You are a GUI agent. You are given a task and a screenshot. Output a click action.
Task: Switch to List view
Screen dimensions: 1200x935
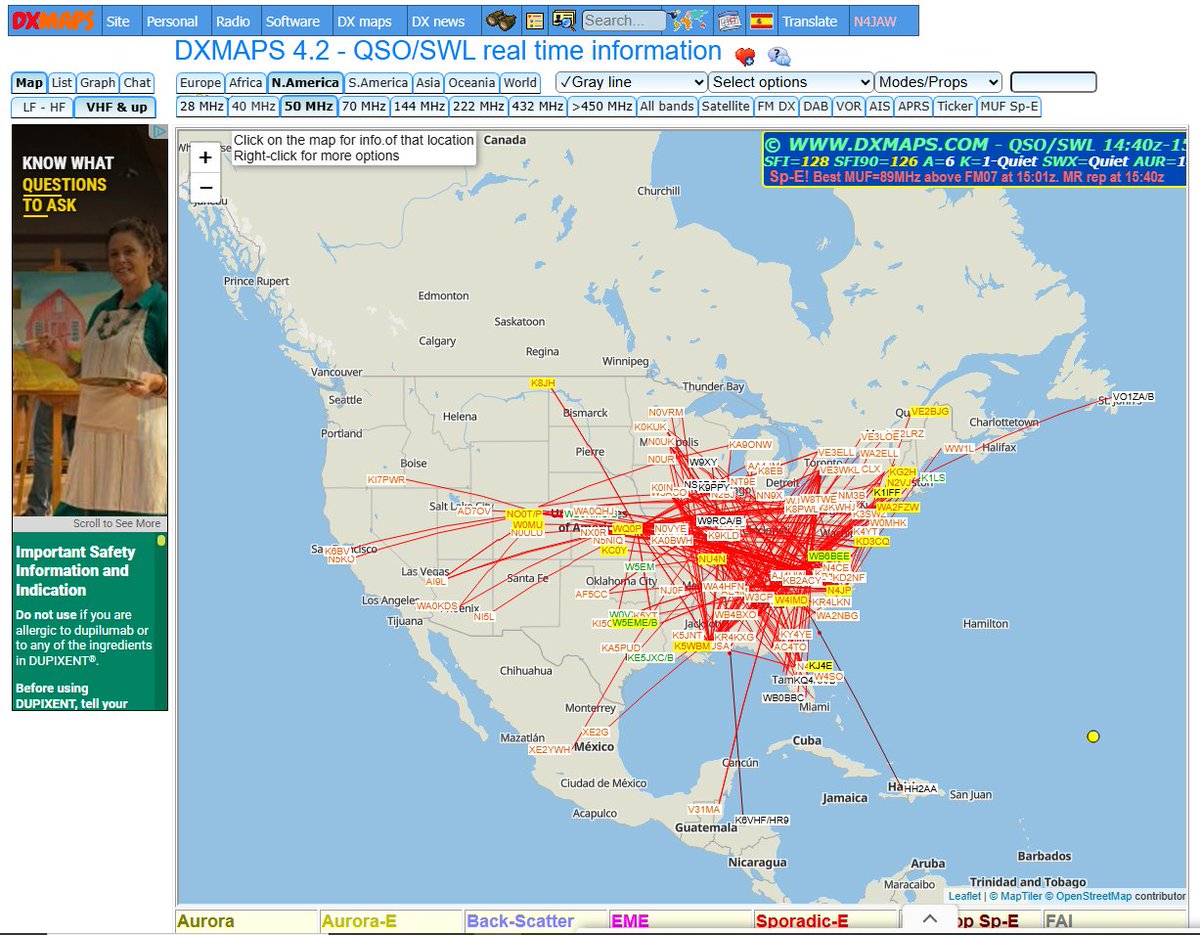[62, 83]
